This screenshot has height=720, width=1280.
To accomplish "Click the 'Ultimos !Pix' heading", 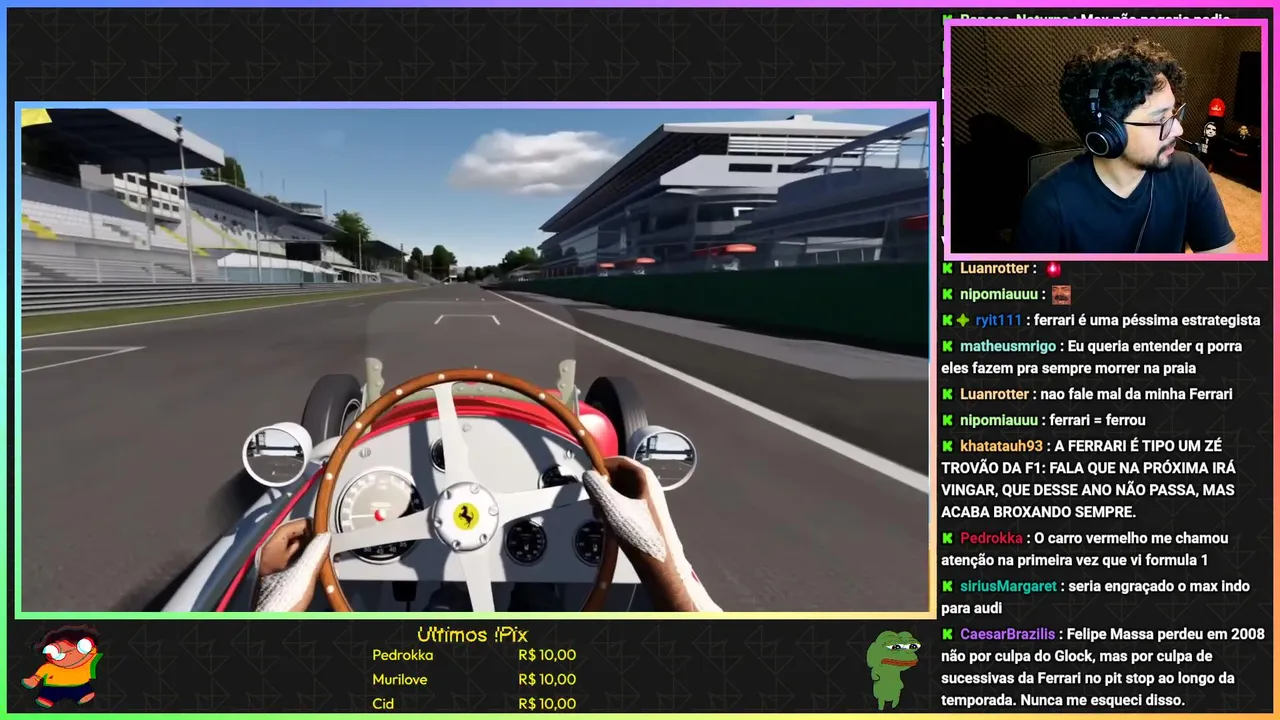I will click(472, 635).
